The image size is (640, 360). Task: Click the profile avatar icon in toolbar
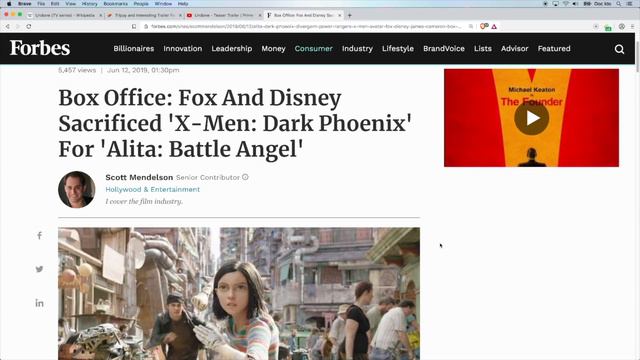pyautogui.click(x=622, y=27)
